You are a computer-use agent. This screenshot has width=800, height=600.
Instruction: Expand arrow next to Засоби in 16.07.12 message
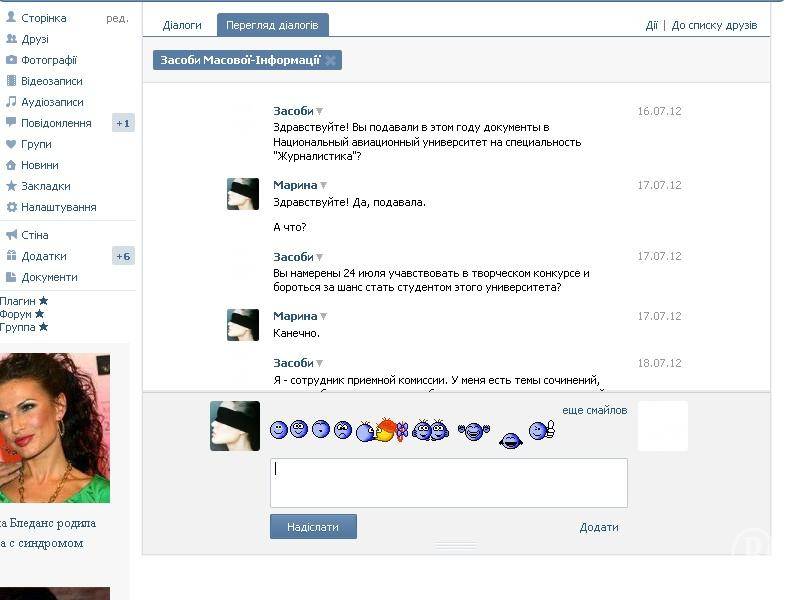pyautogui.click(x=320, y=112)
